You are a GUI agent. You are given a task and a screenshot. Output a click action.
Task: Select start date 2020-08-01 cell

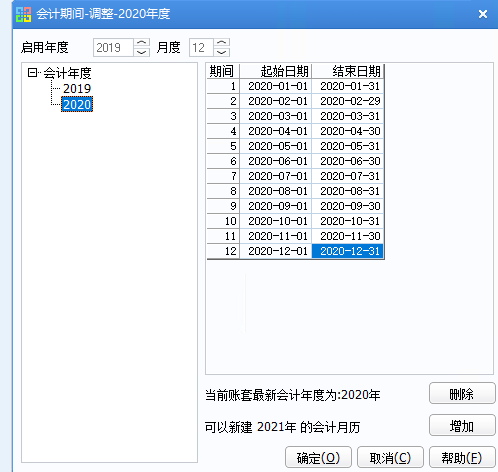click(x=276, y=191)
